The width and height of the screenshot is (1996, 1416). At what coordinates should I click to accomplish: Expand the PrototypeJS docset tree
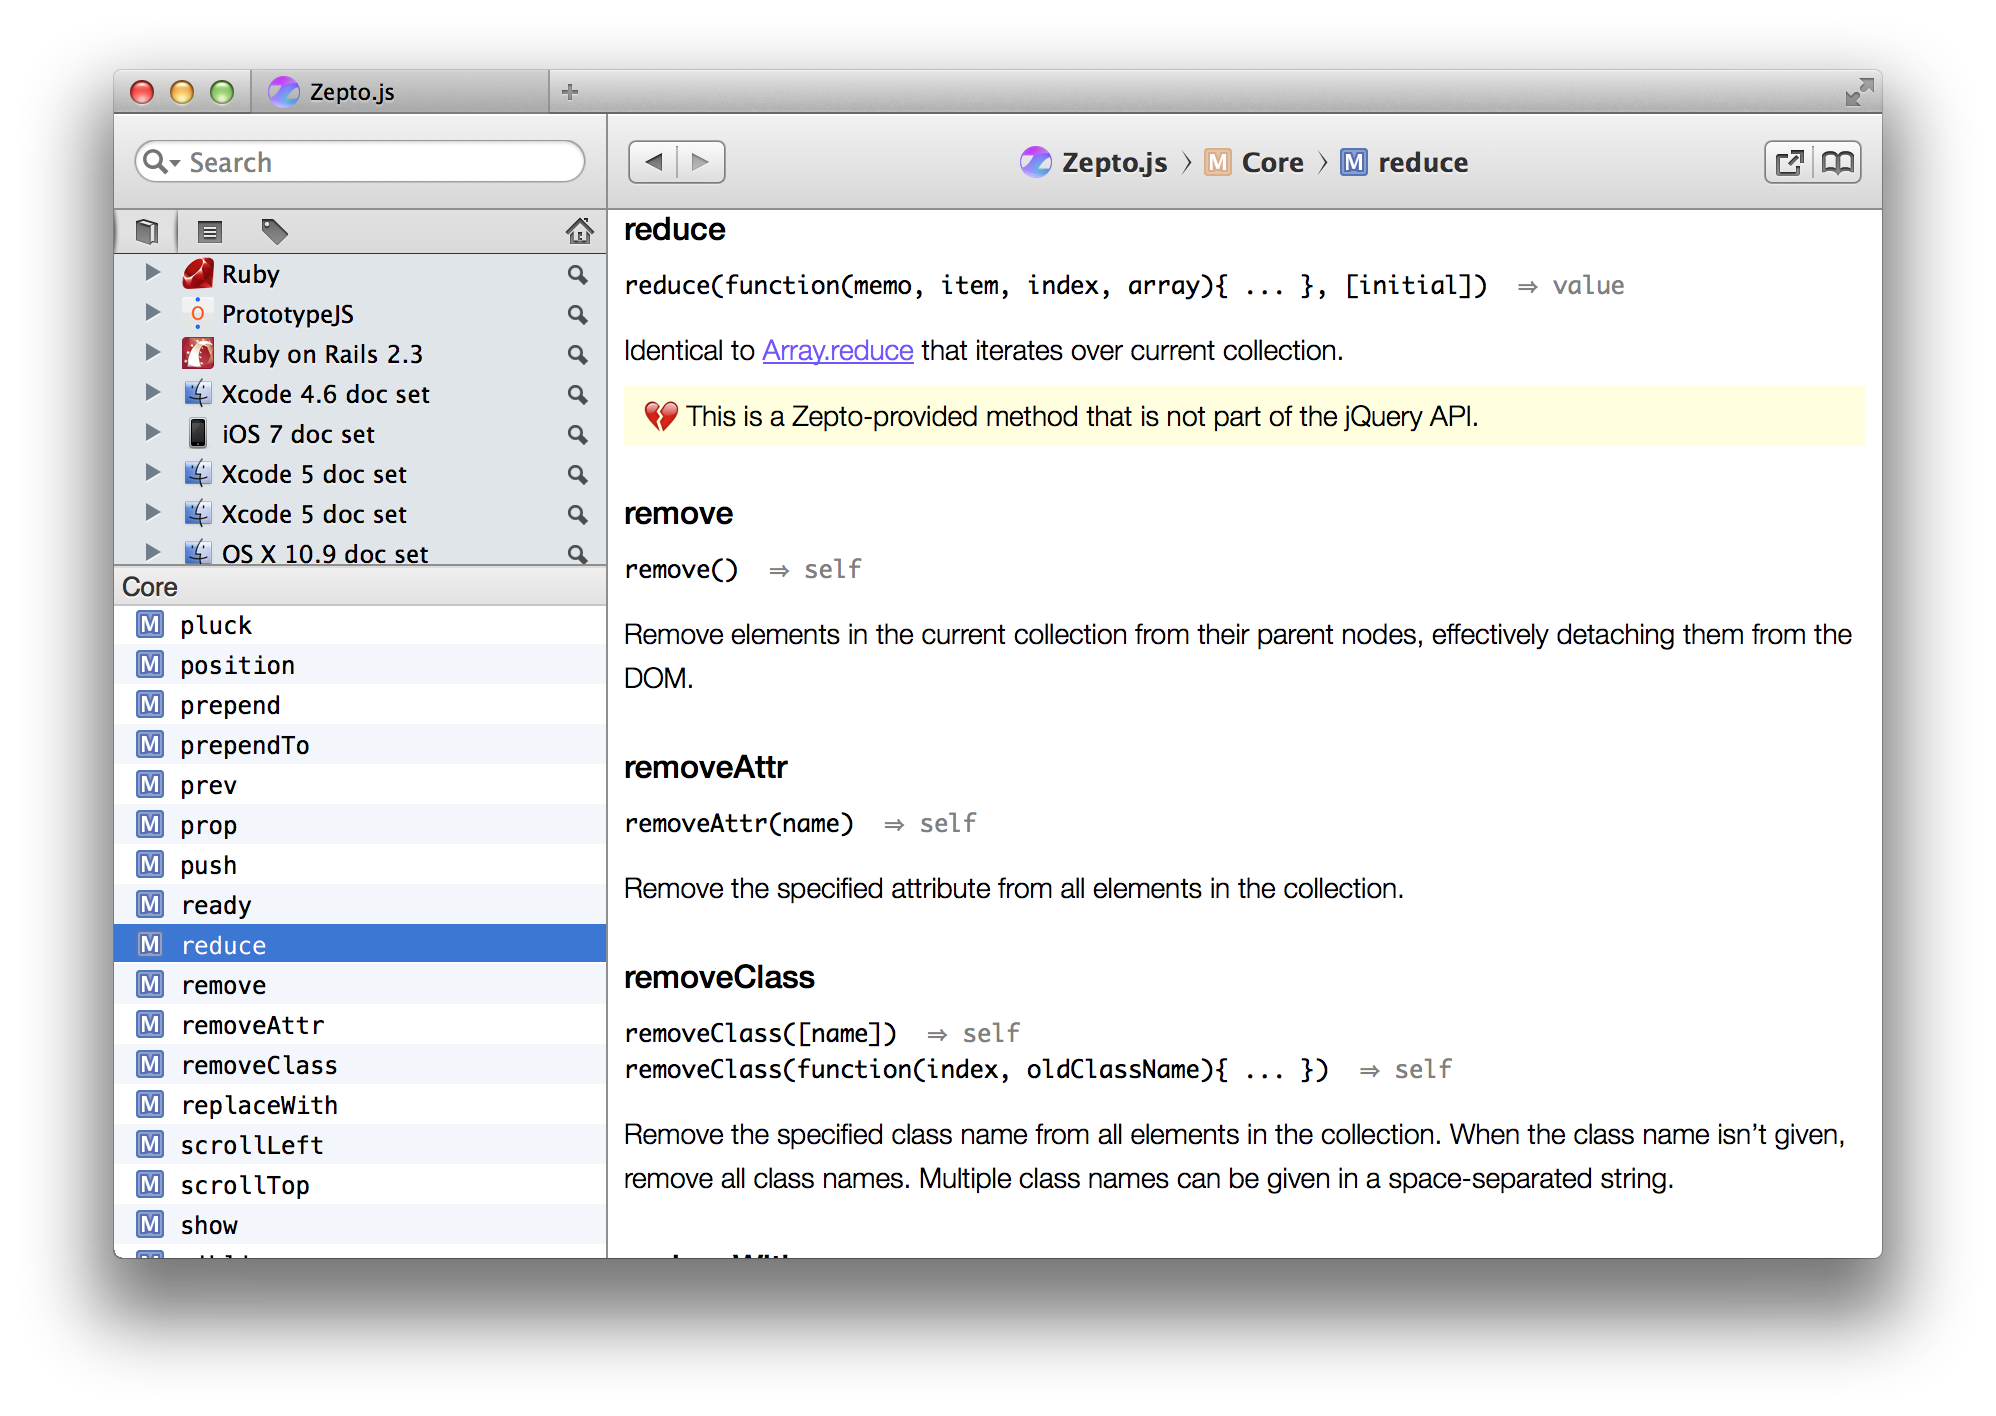point(152,312)
